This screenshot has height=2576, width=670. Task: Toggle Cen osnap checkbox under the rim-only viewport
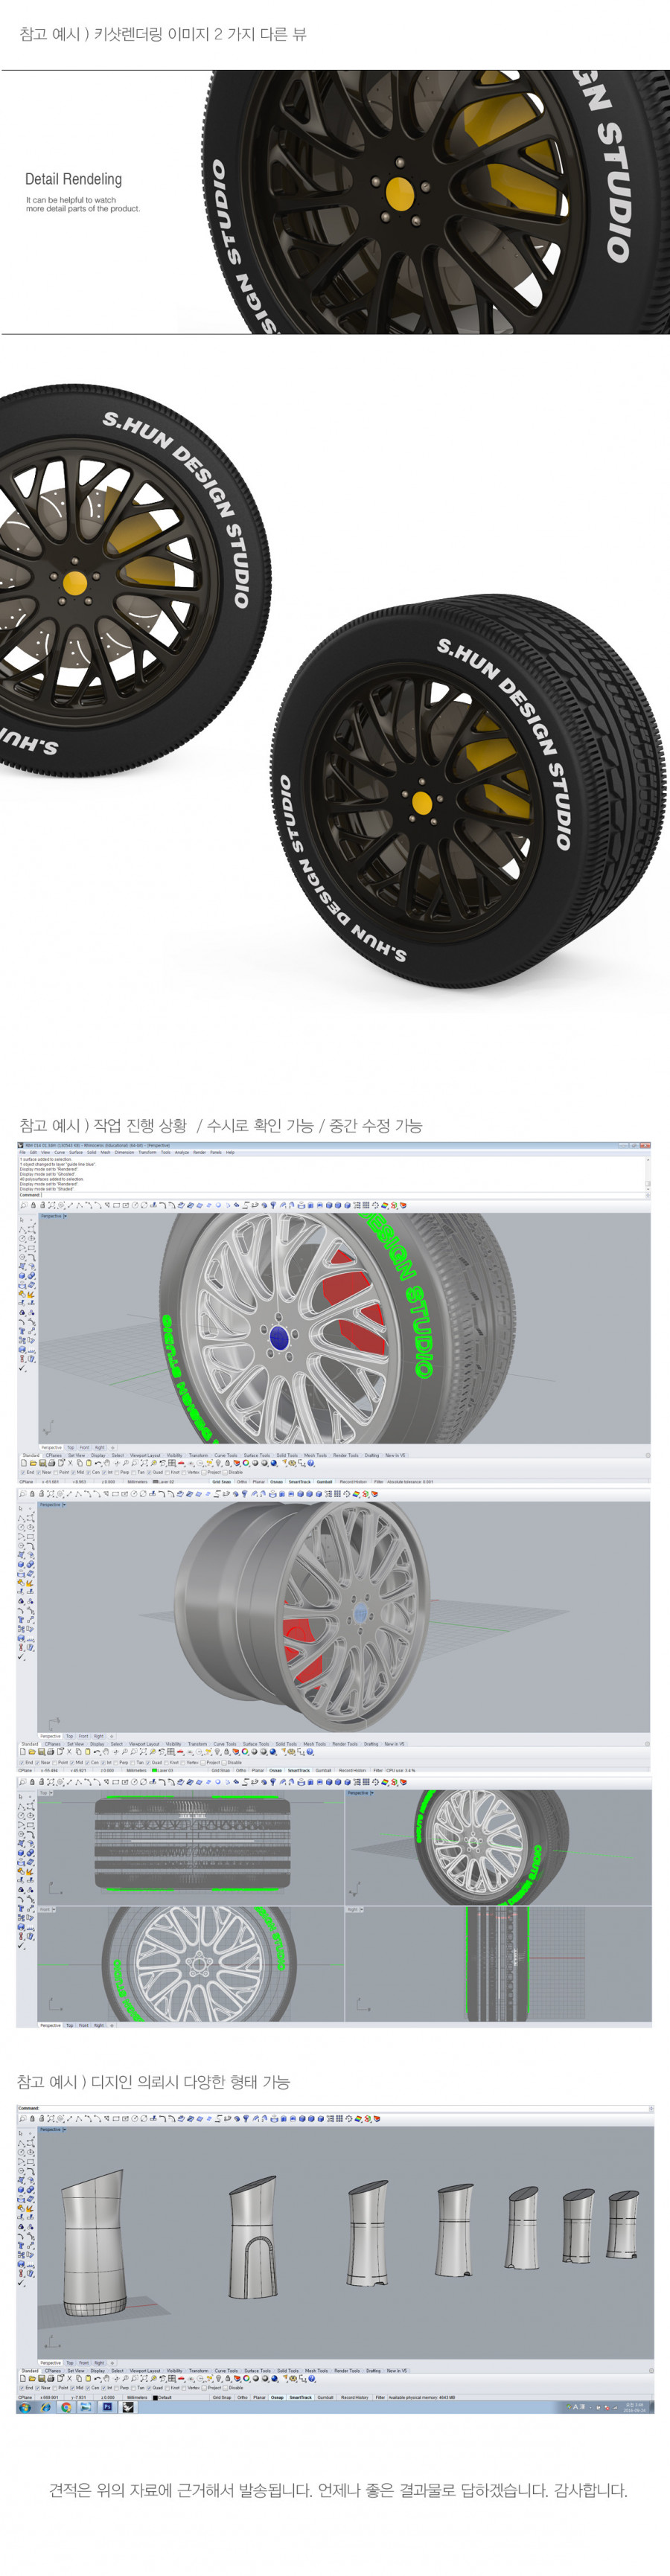click(x=89, y=1761)
